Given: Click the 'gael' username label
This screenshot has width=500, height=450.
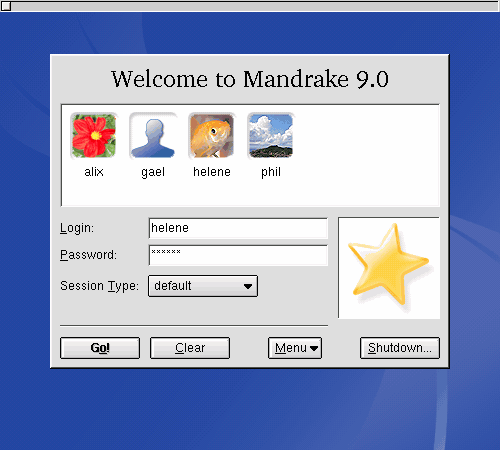Looking at the screenshot, I should [153, 173].
